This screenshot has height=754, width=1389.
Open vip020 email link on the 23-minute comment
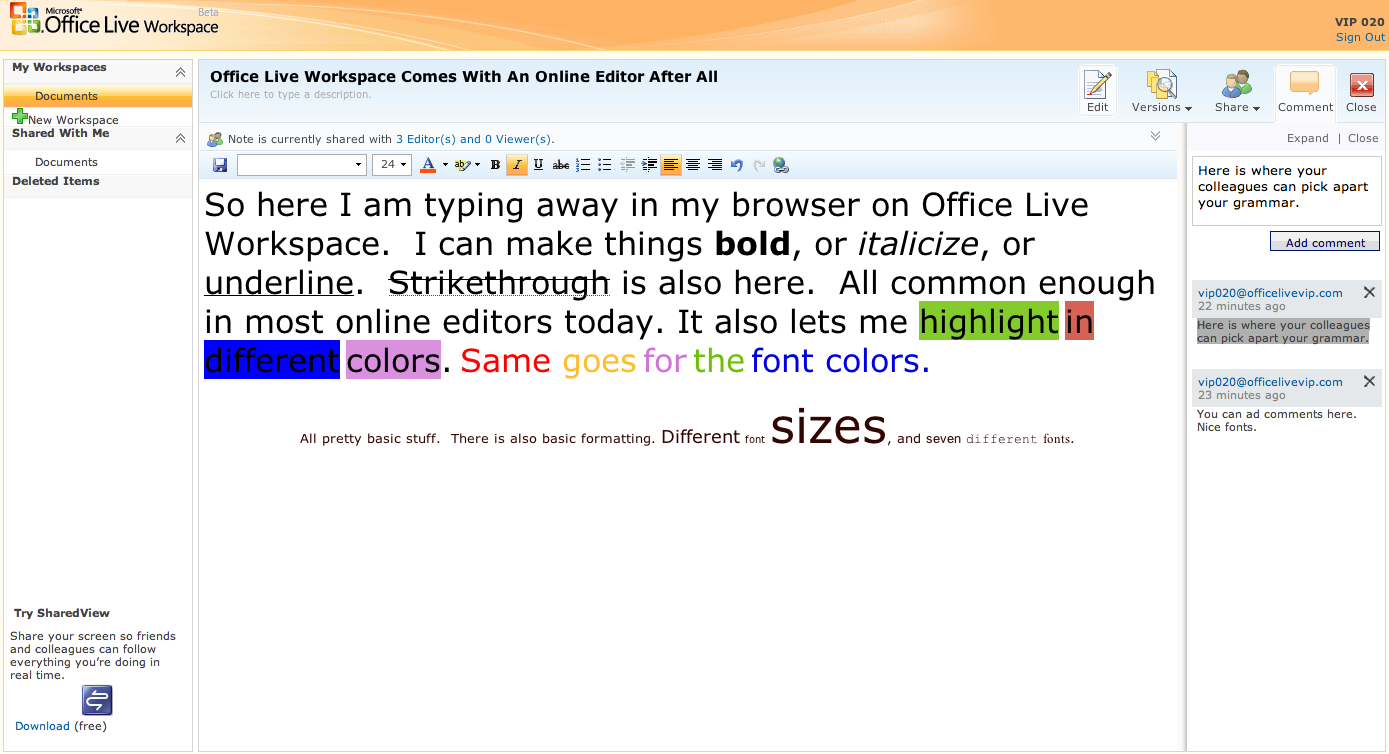pyautogui.click(x=1270, y=382)
